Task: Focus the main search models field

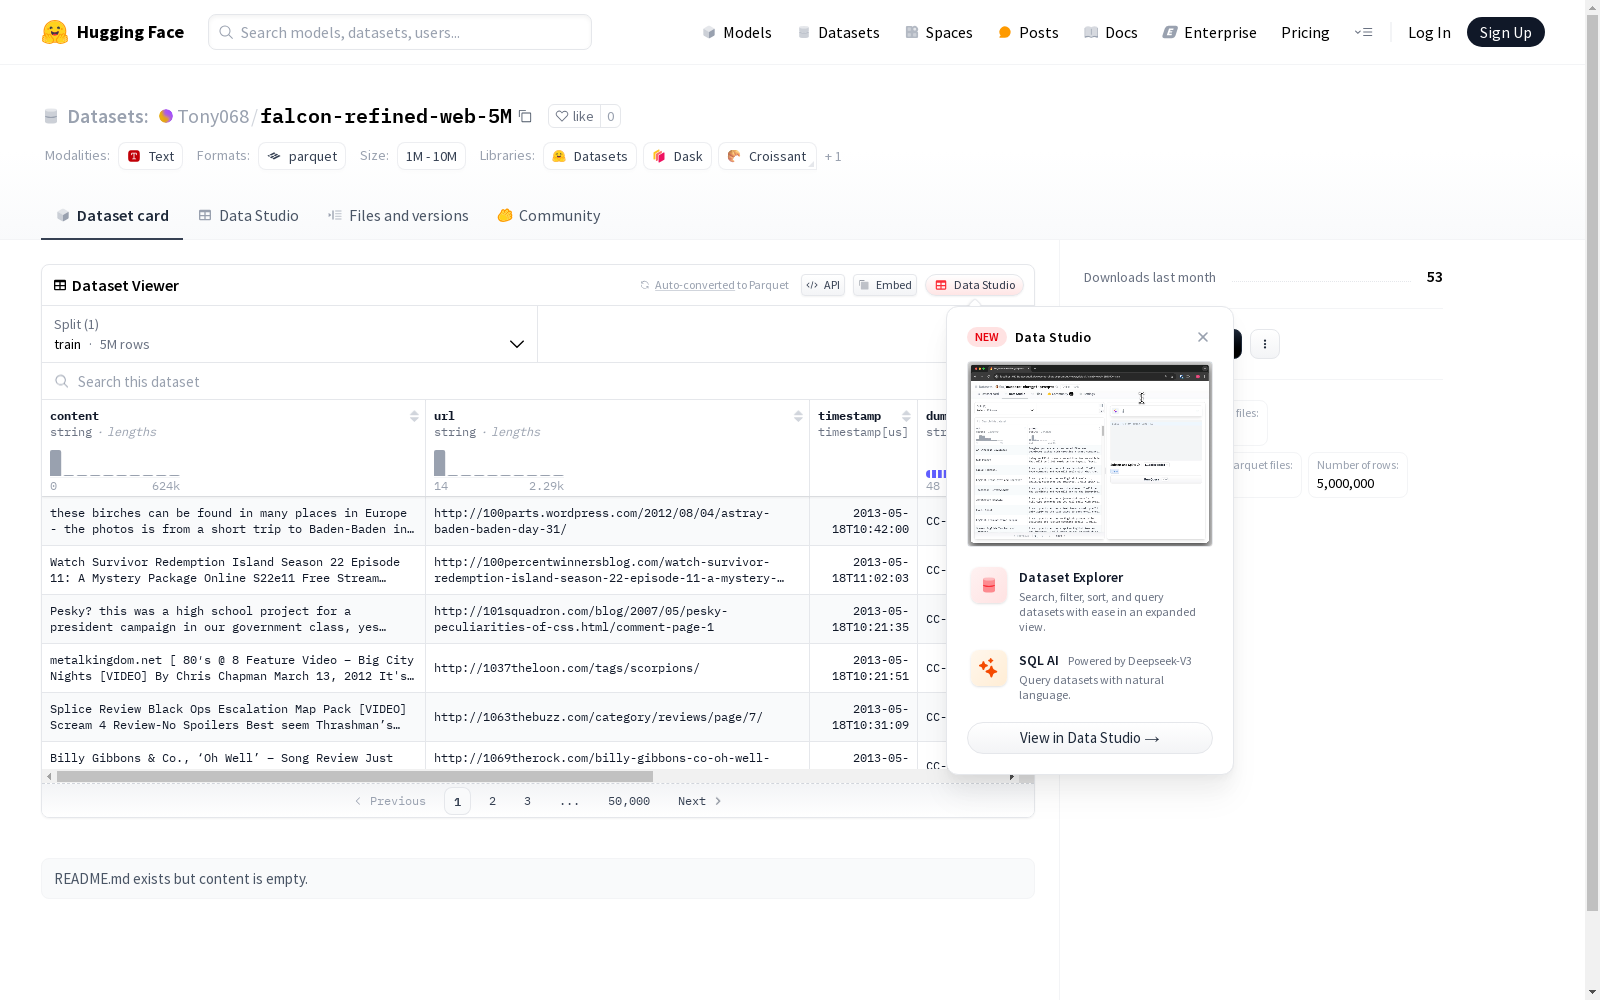Action: point(400,32)
